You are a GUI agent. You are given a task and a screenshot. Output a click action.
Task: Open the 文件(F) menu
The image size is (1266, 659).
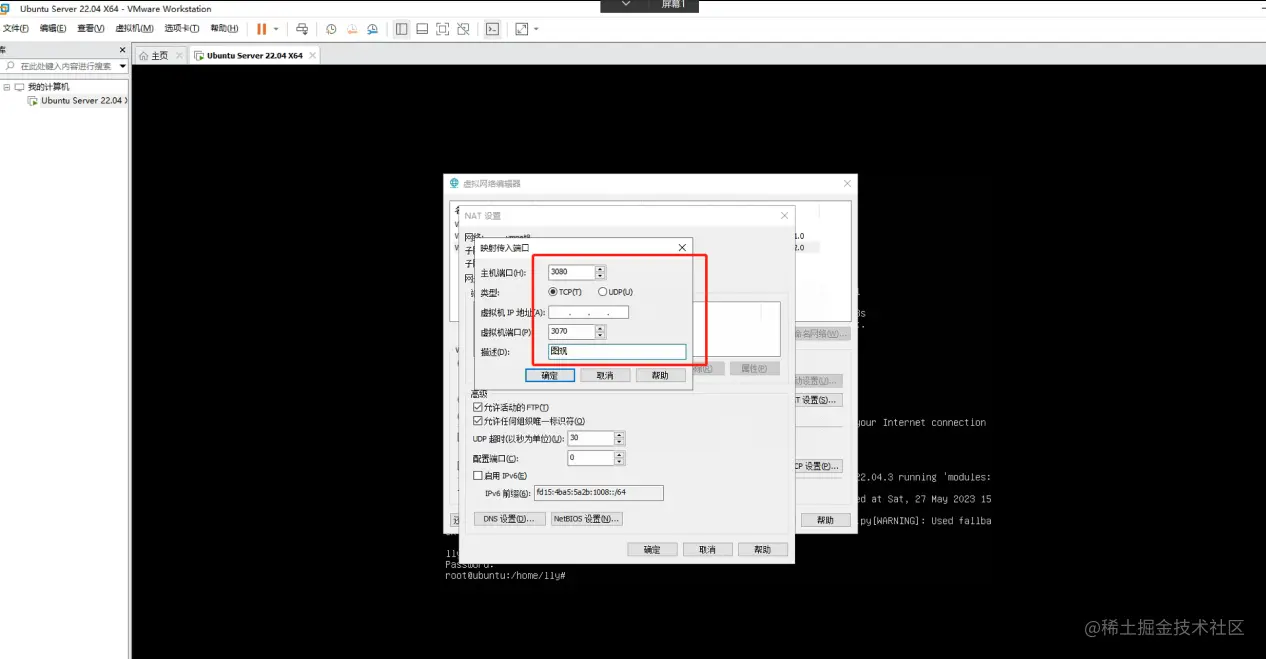coord(16,28)
